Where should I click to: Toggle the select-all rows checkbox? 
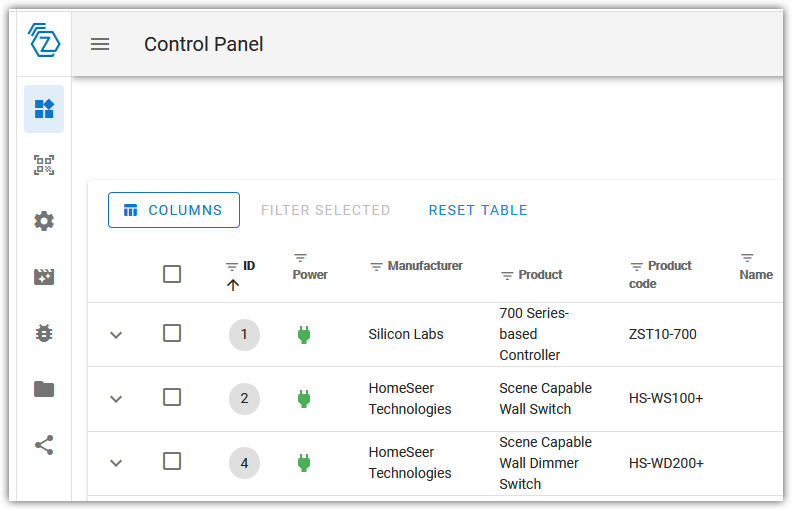[172, 274]
